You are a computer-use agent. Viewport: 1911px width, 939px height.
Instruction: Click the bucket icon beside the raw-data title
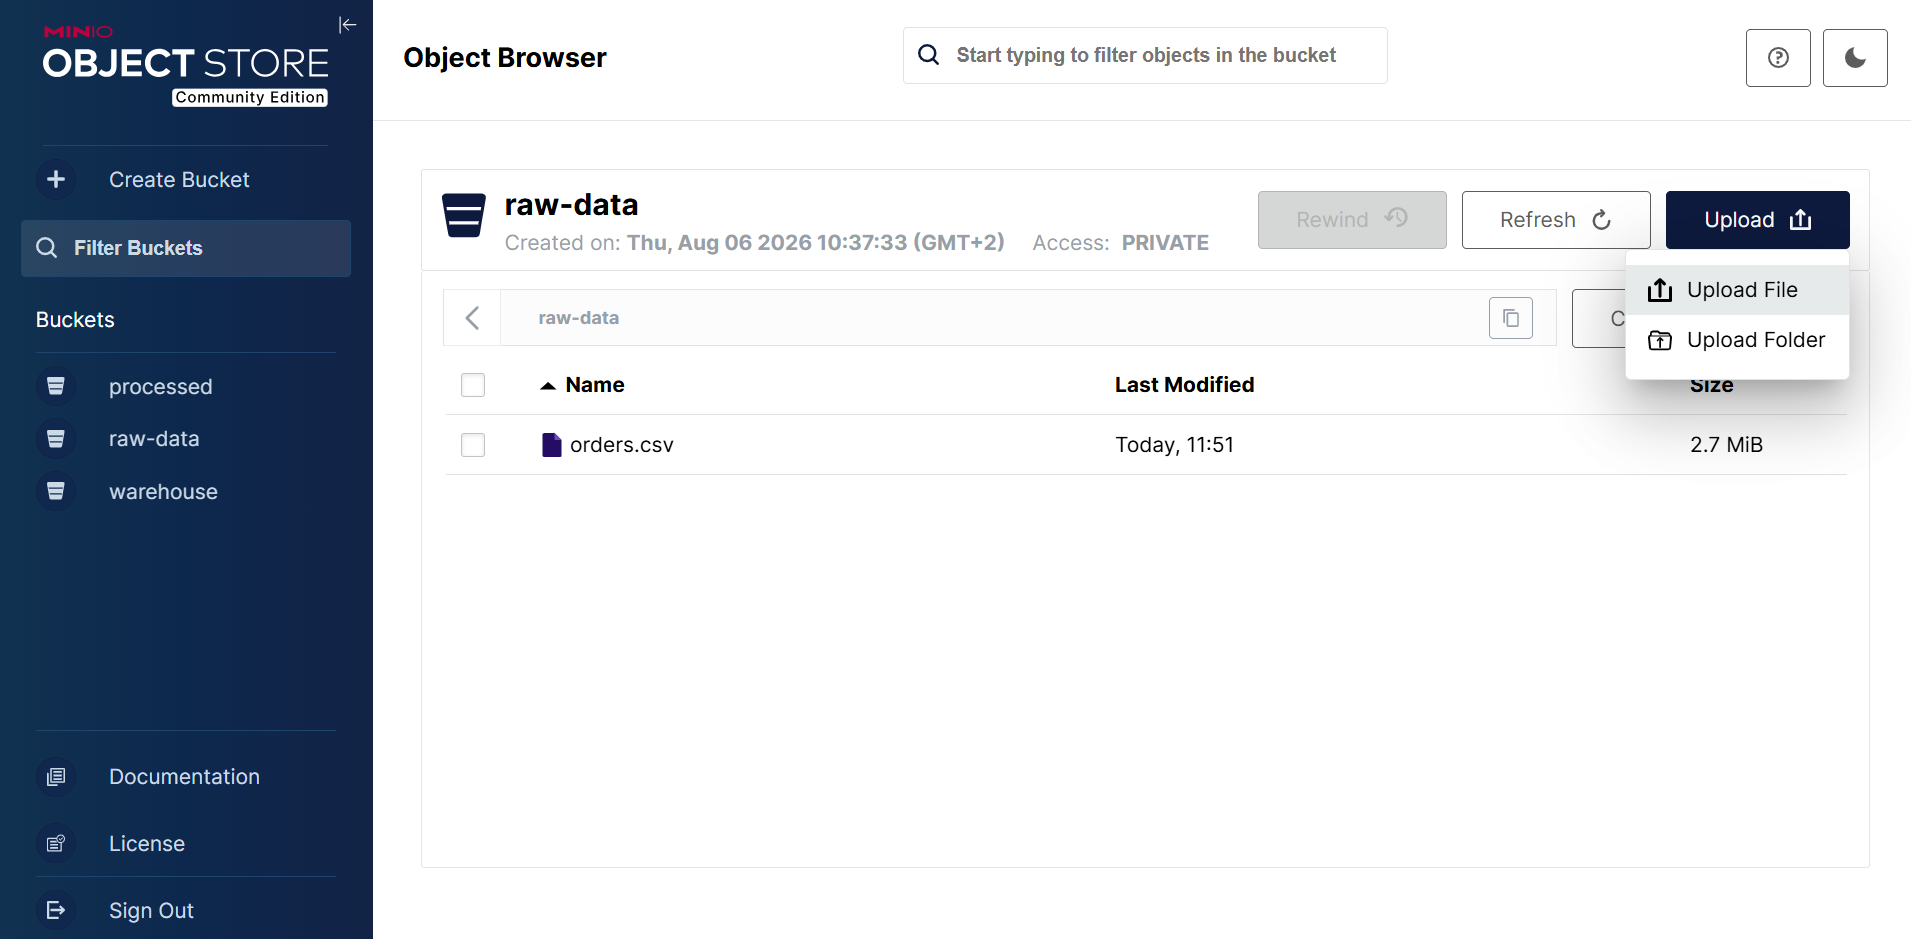coord(464,215)
